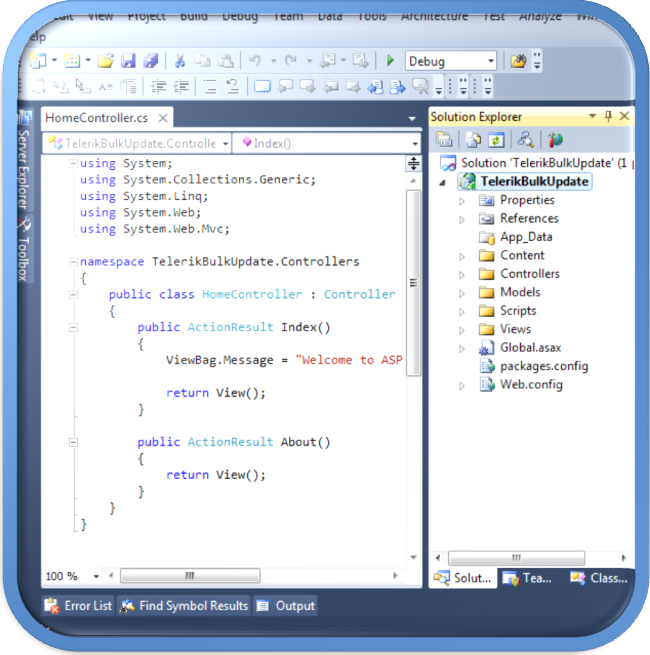Viewport: 650px width, 655px height.
Task: Start debugging with the green play icon
Action: (390, 61)
